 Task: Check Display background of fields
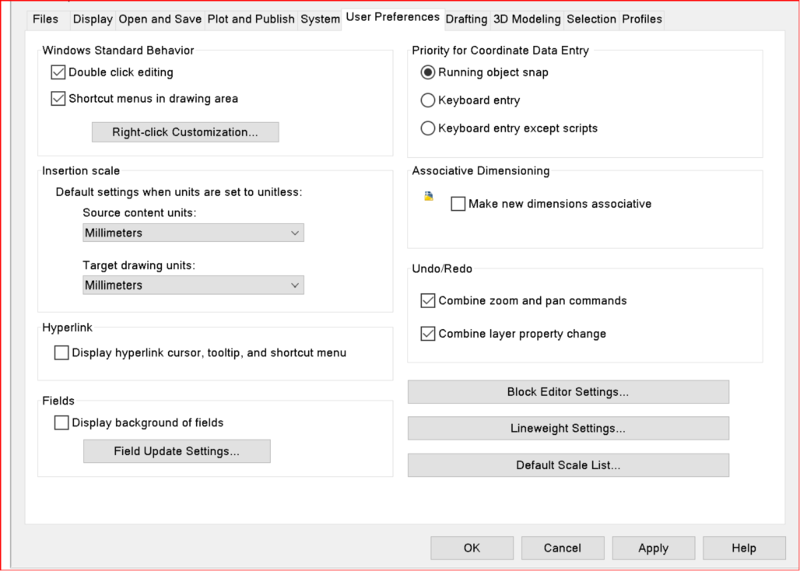coord(62,423)
